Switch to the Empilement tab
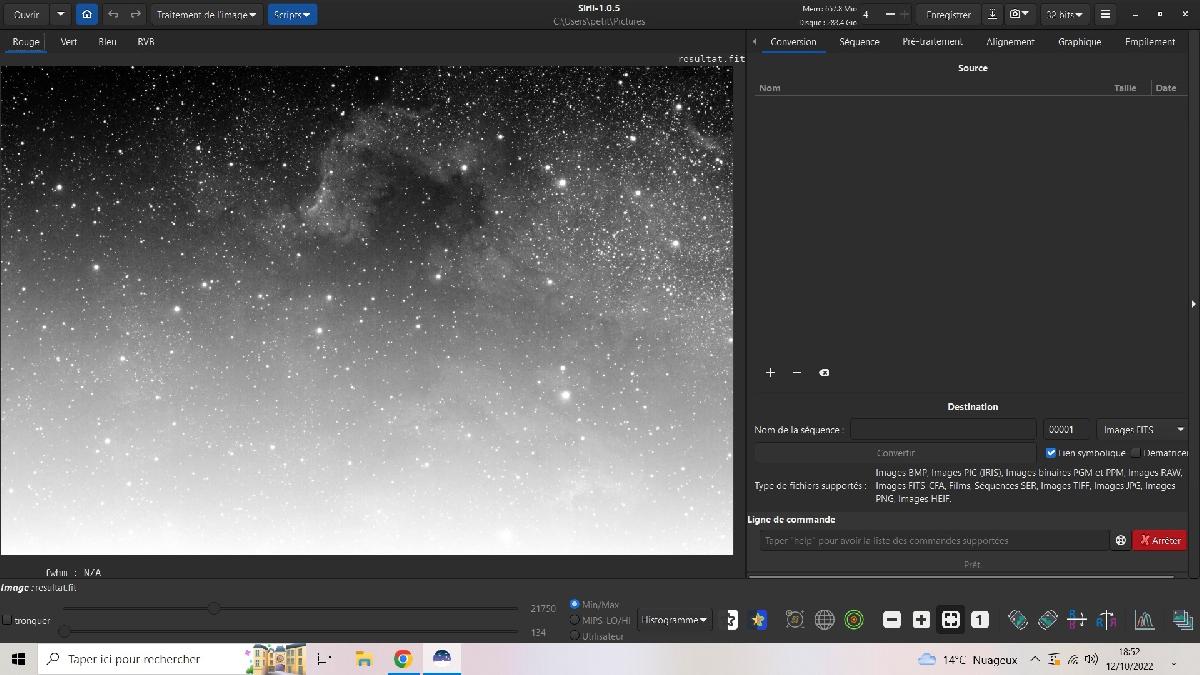This screenshot has height=675, width=1200. 1149,42
